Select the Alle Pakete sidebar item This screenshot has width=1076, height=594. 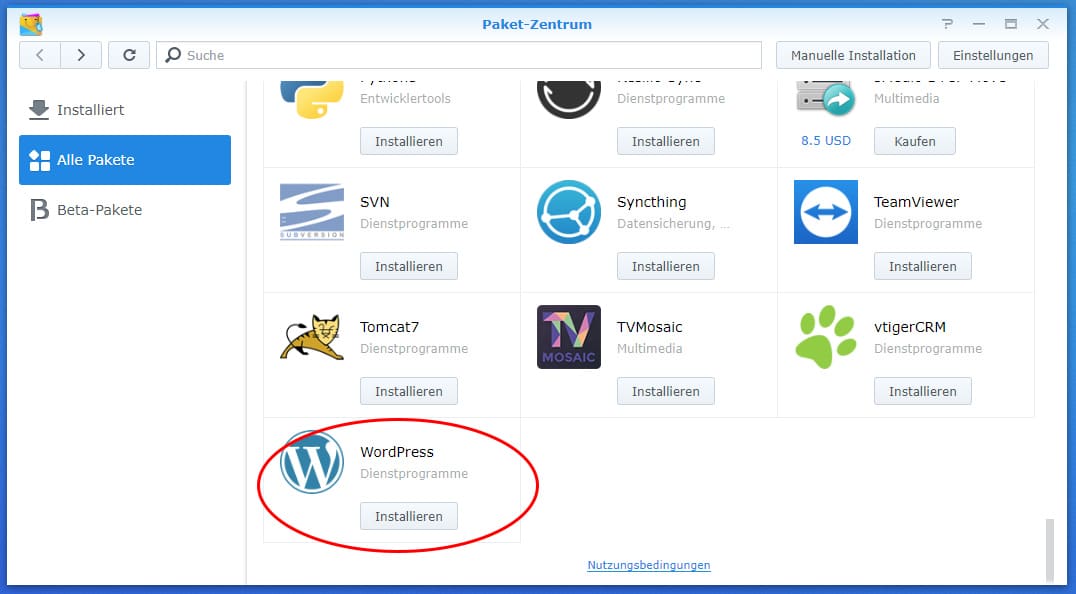tap(125, 160)
